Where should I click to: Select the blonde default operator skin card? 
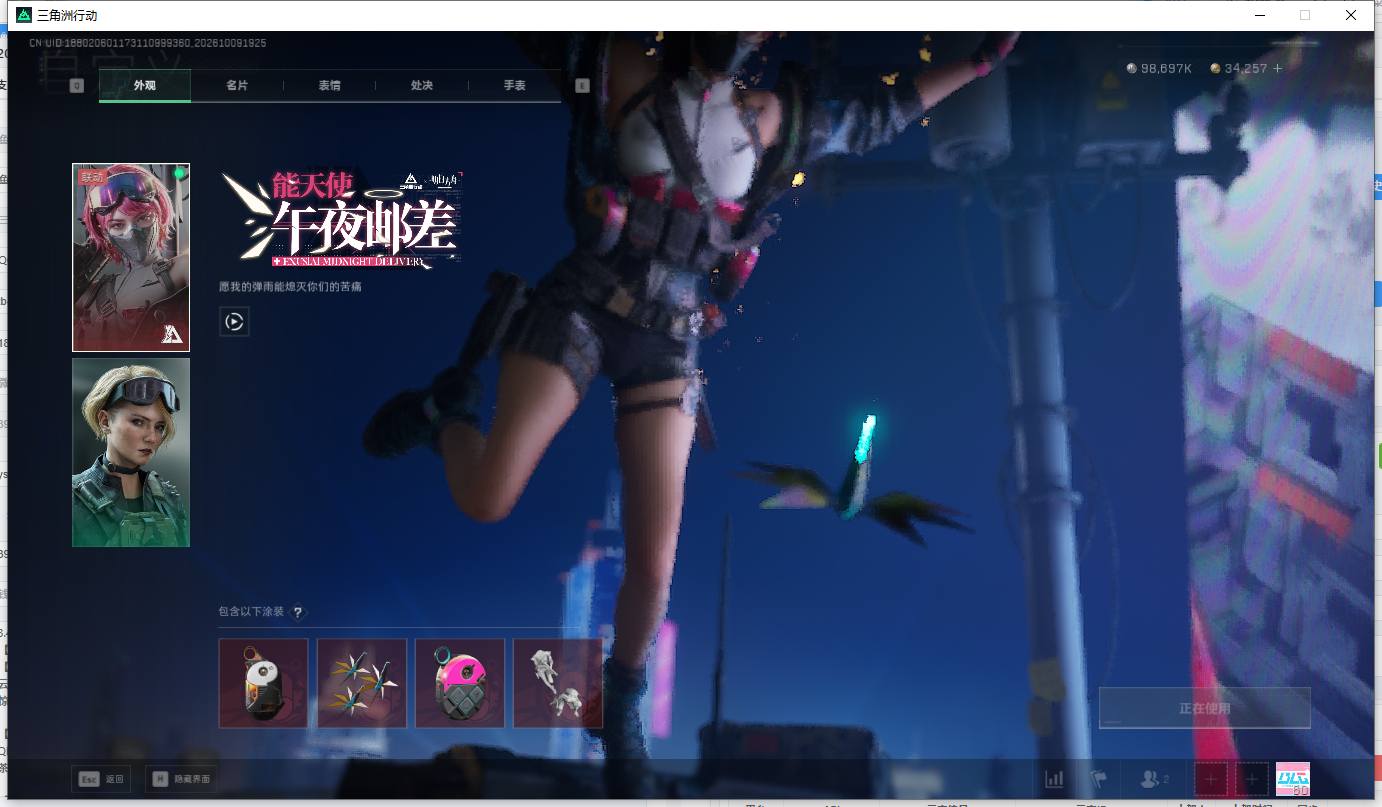[x=131, y=452]
